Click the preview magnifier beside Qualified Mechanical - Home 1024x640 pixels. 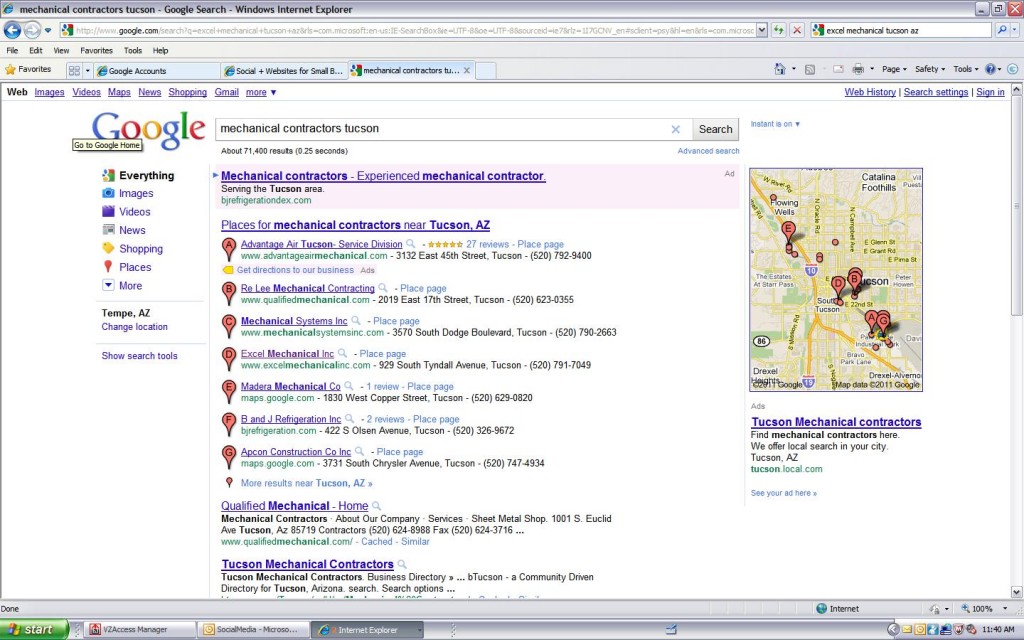click(x=377, y=506)
